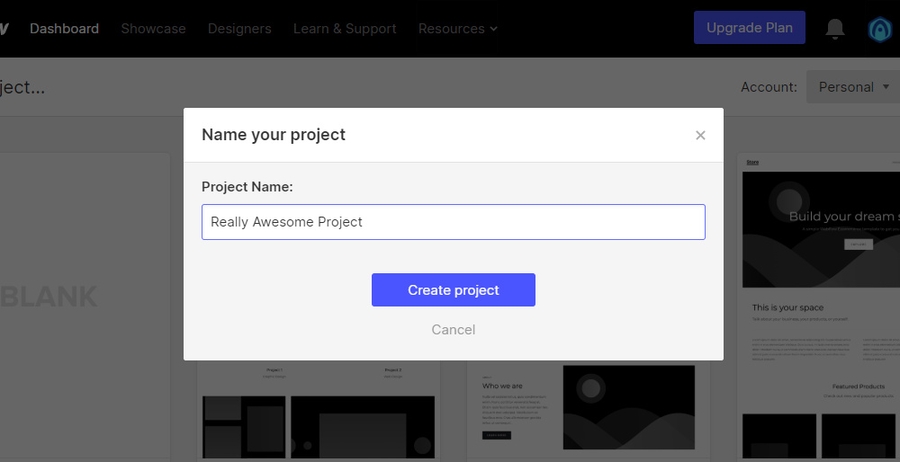900x462 pixels.
Task: Close the Name your project dialog
Action: pos(700,135)
